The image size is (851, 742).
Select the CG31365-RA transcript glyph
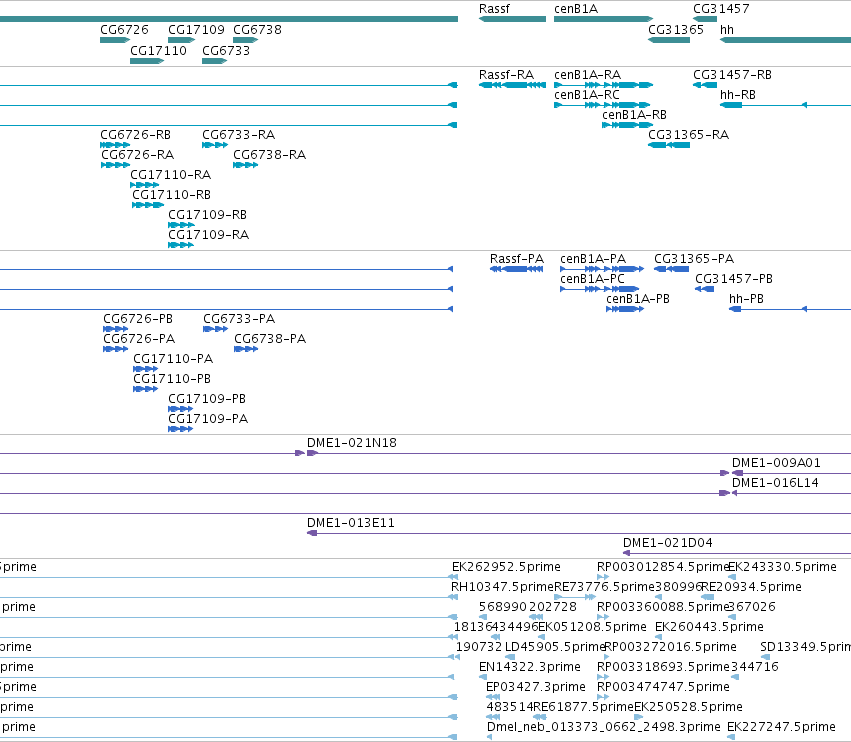[x=669, y=145]
